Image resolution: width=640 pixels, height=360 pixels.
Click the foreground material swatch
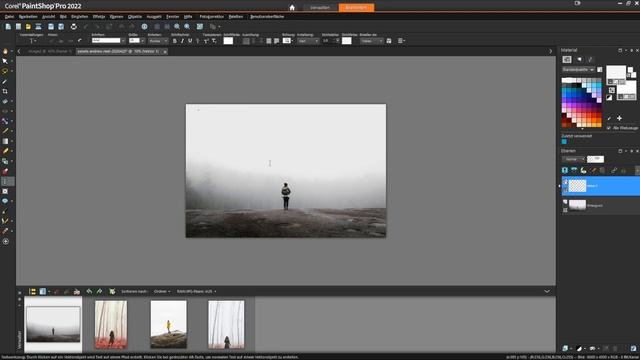coord(616,72)
